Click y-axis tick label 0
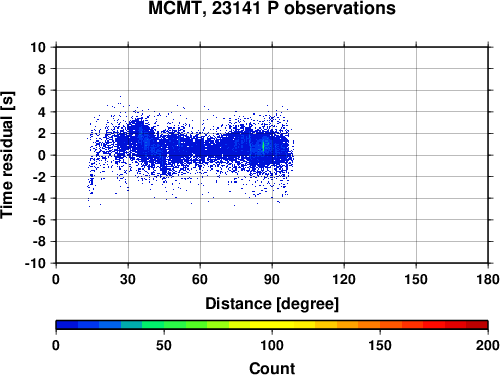The image size is (500, 375). click(42, 155)
